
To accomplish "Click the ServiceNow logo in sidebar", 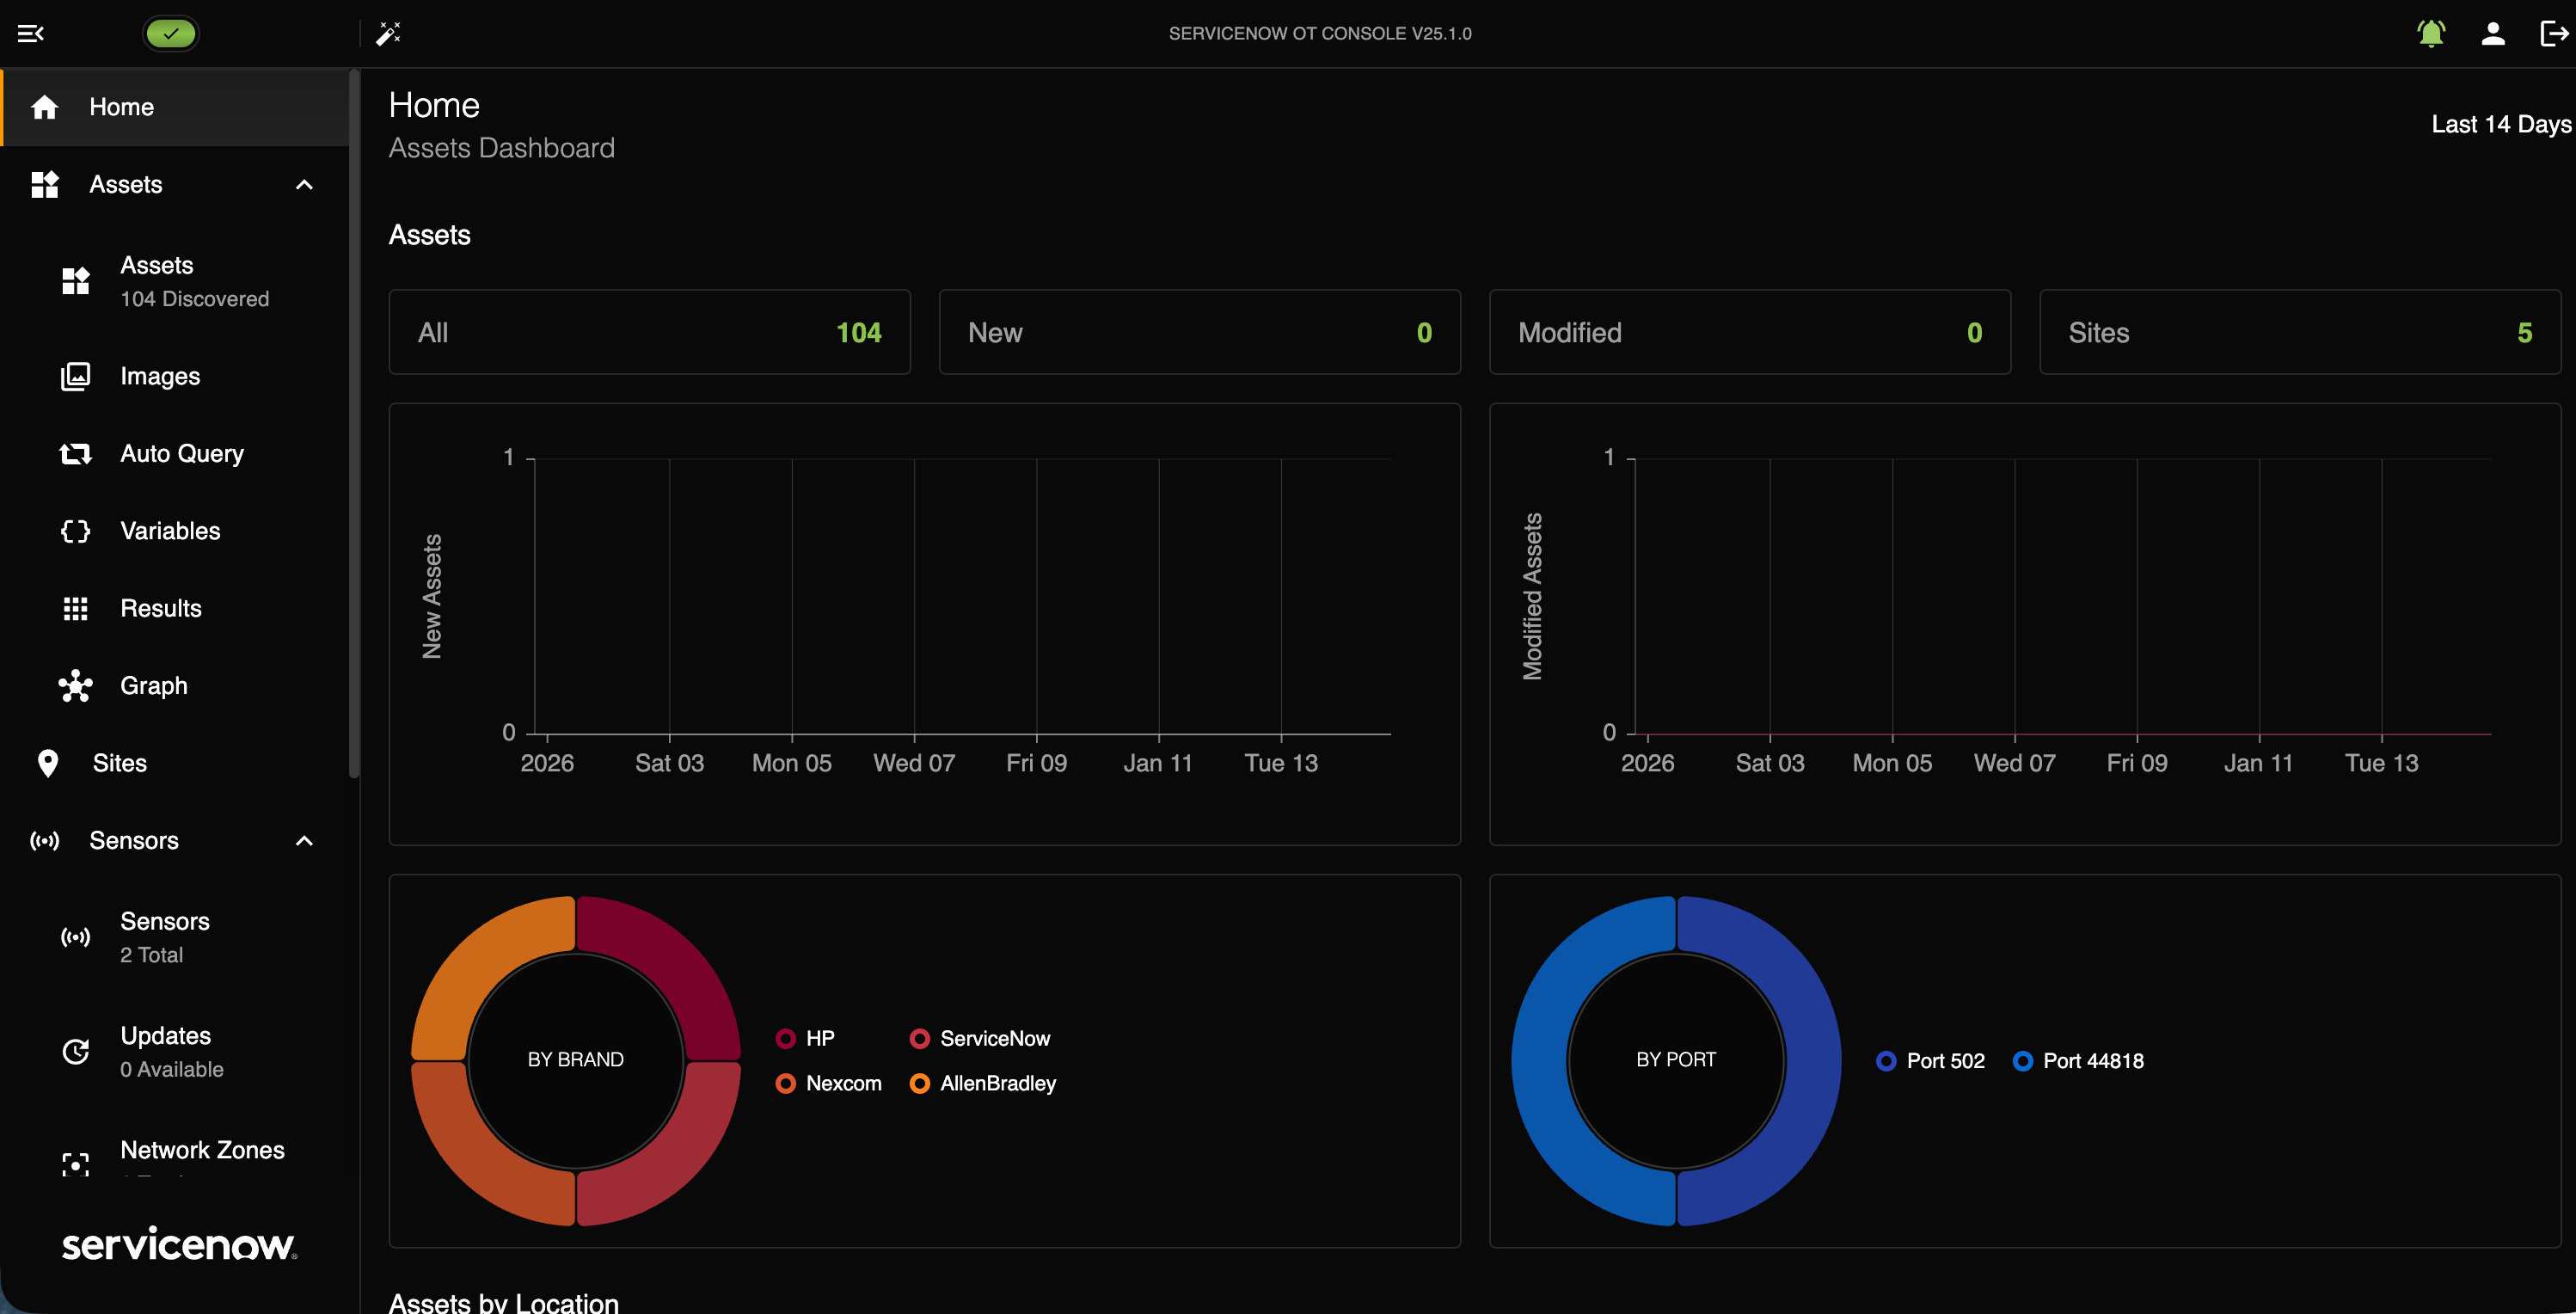I will coord(180,1245).
